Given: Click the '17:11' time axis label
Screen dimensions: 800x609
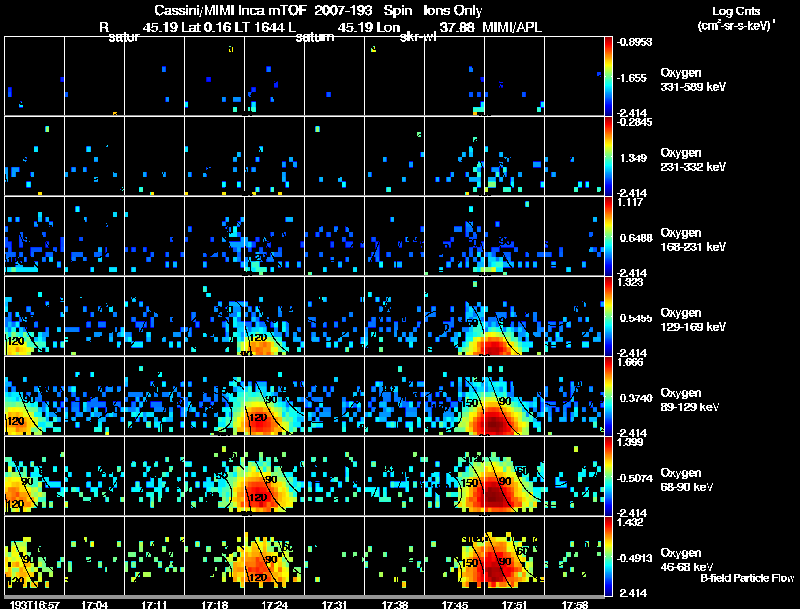Looking at the screenshot, I should [155, 605].
